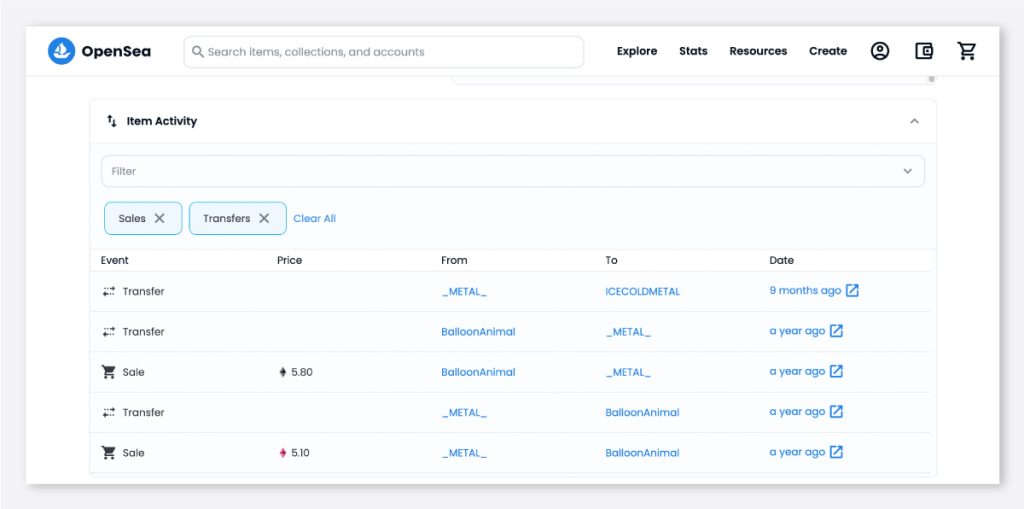
Task: Click the red WETH icon beside 5.10
Action: tap(283, 452)
